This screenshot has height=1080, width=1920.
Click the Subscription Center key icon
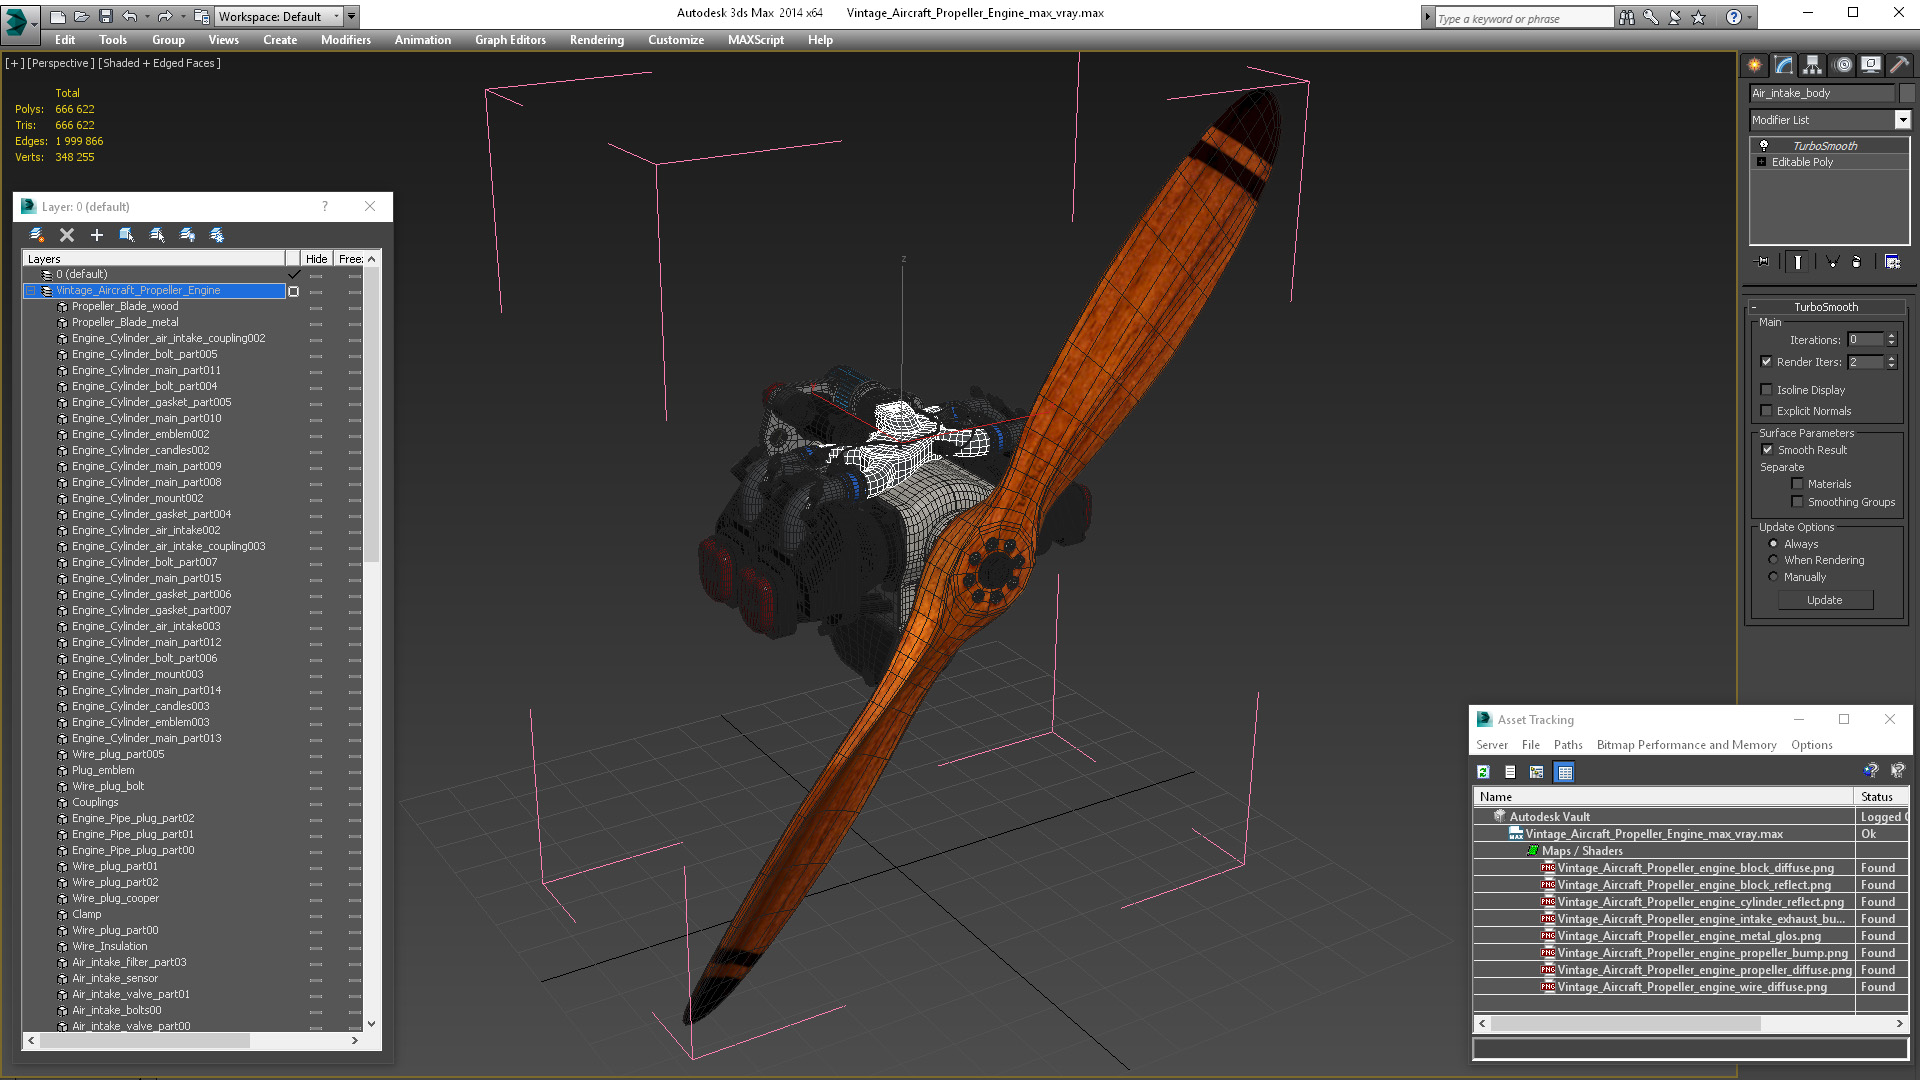point(1651,17)
